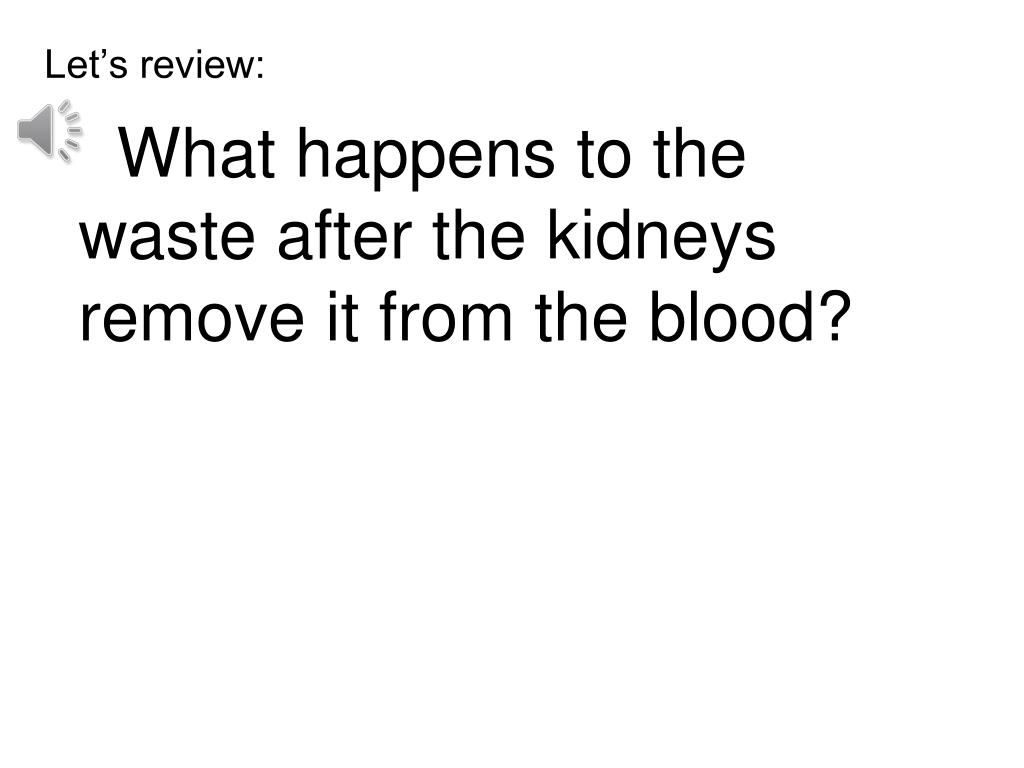
Task: Select the "Let's review:" title text
Action: tap(155, 65)
